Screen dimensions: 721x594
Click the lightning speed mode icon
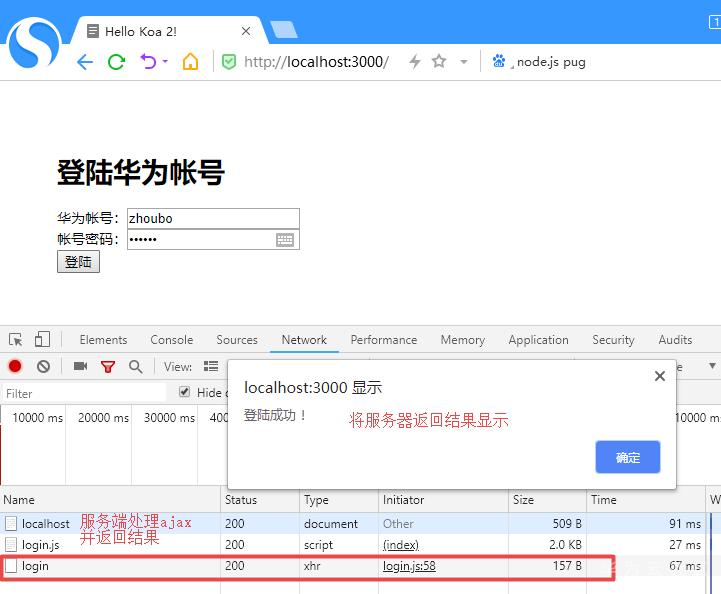(x=415, y=61)
